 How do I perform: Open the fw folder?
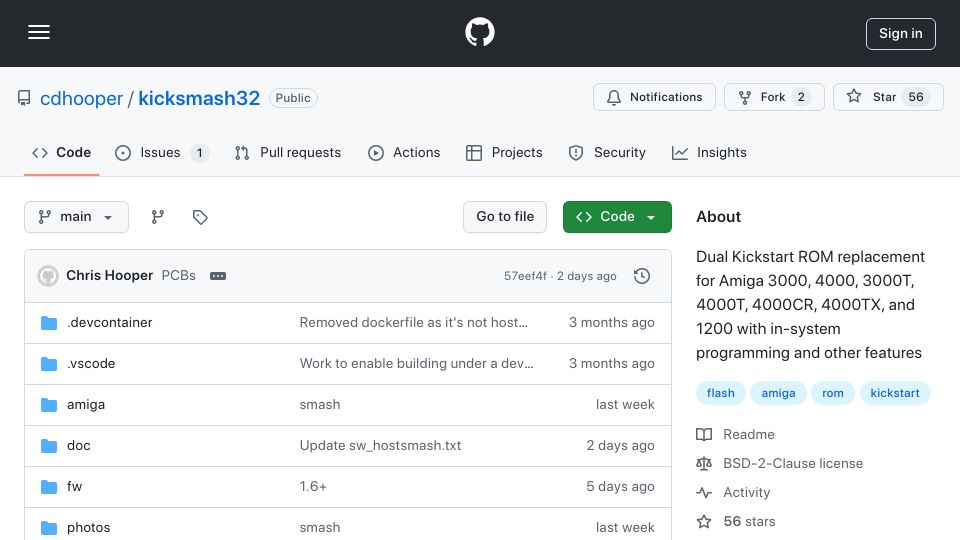74,487
